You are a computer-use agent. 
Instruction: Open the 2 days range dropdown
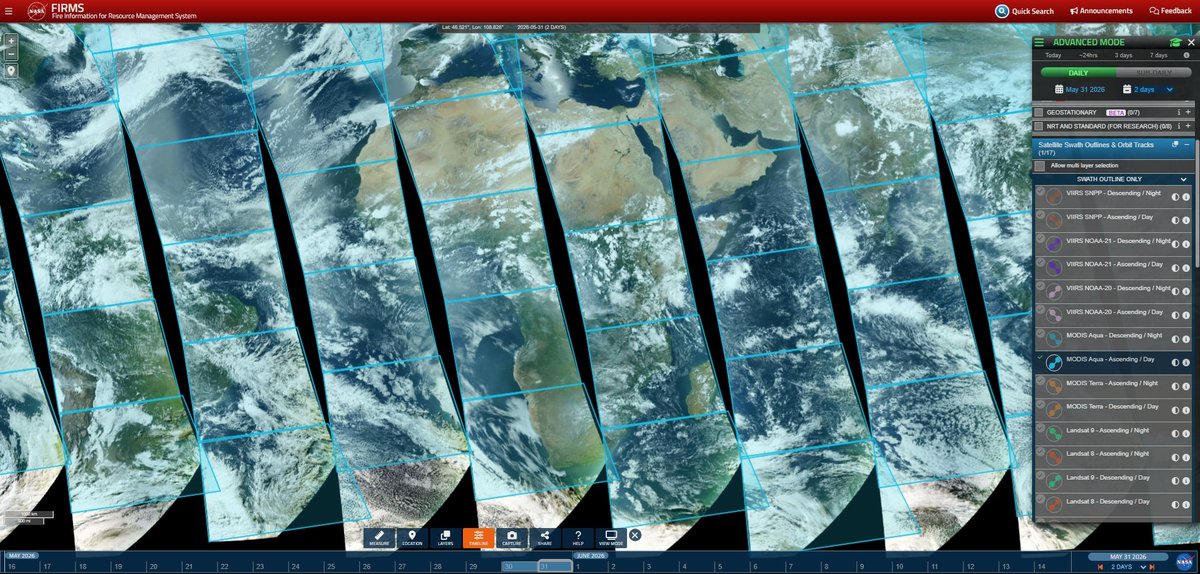coord(1147,89)
